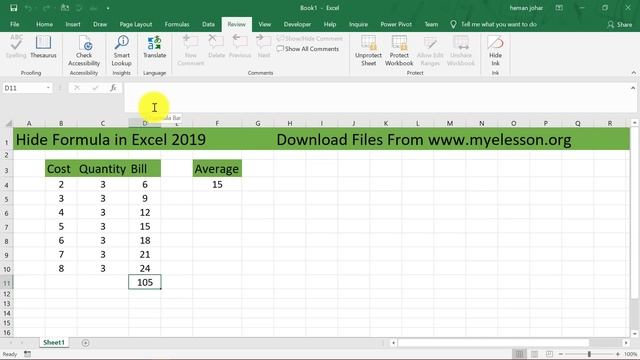Select cell D11 showing 105
The height and width of the screenshot is (360, 640).
(144, 282)
